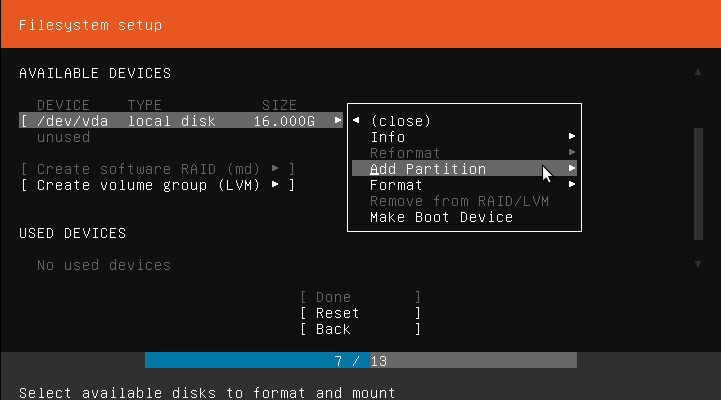Open the Info submenu entry
The height and width of the screenshot is (400, 721).
click(x=388, y=137)
